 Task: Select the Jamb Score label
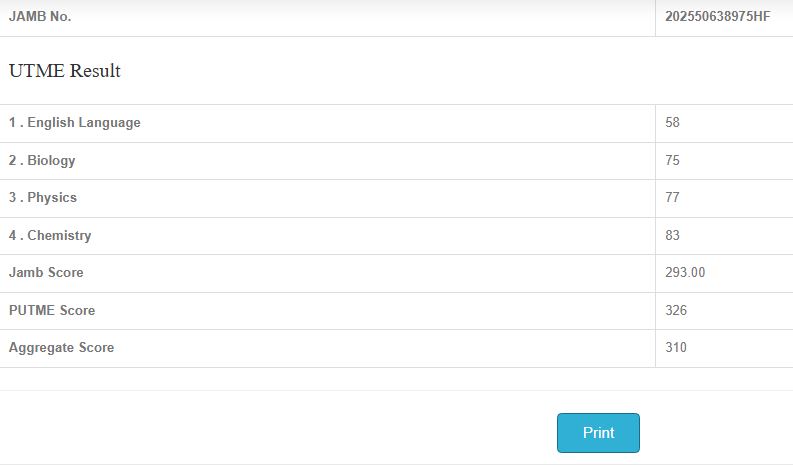46,273
